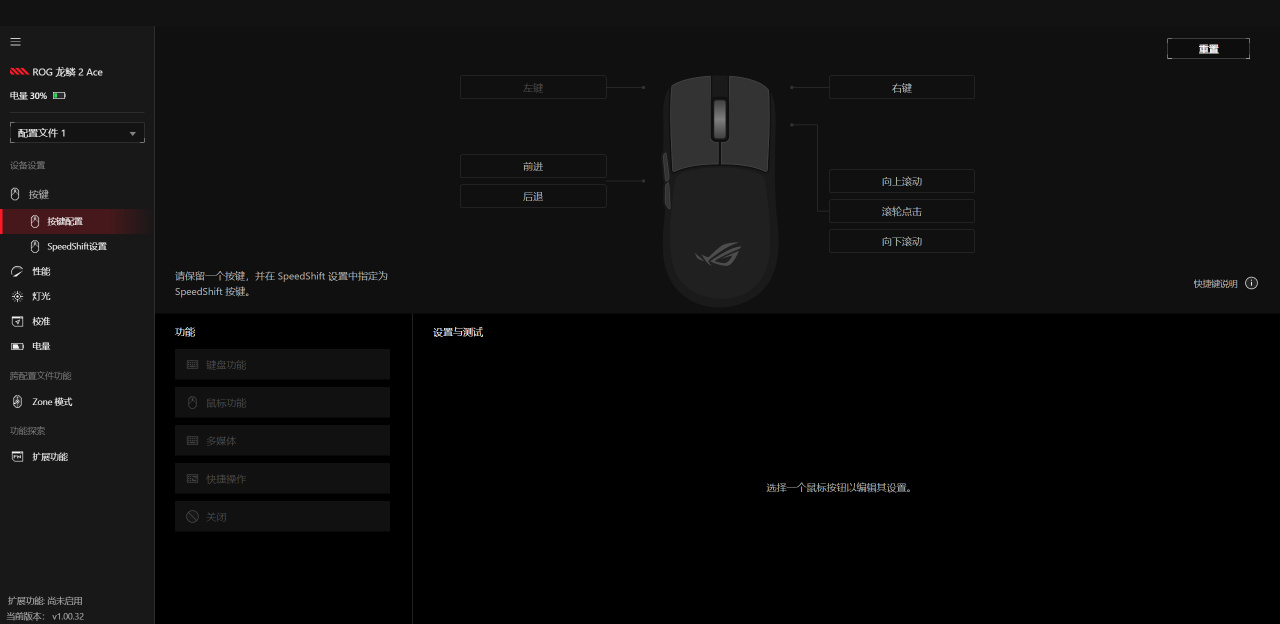
Task: Select the 后退 button assignment
Action: (533, 196)
